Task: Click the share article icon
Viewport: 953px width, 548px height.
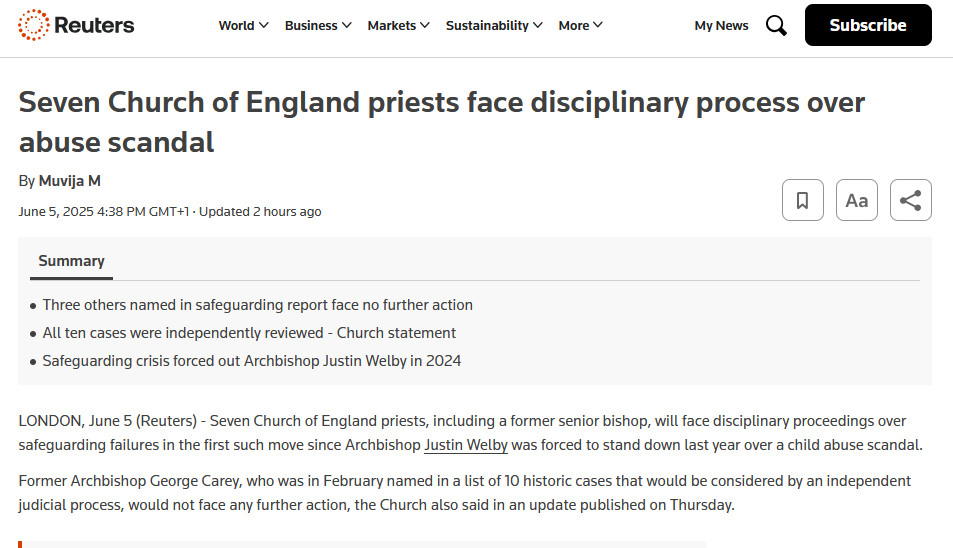Action: click(x=910, y=200)
